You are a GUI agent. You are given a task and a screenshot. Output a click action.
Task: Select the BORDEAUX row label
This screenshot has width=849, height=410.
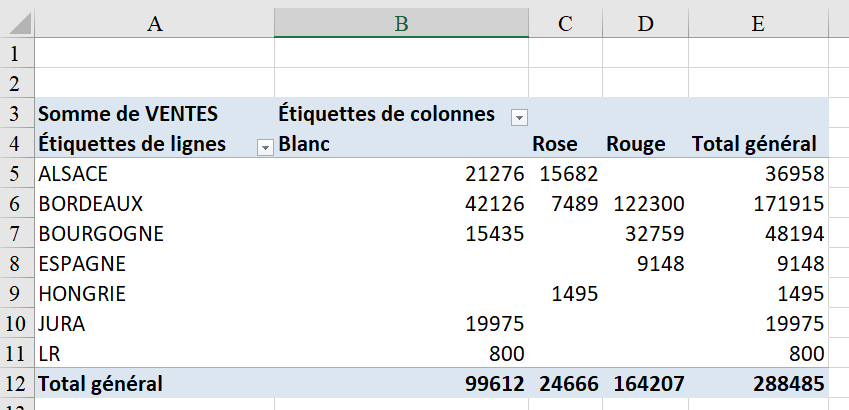[90, 204]
